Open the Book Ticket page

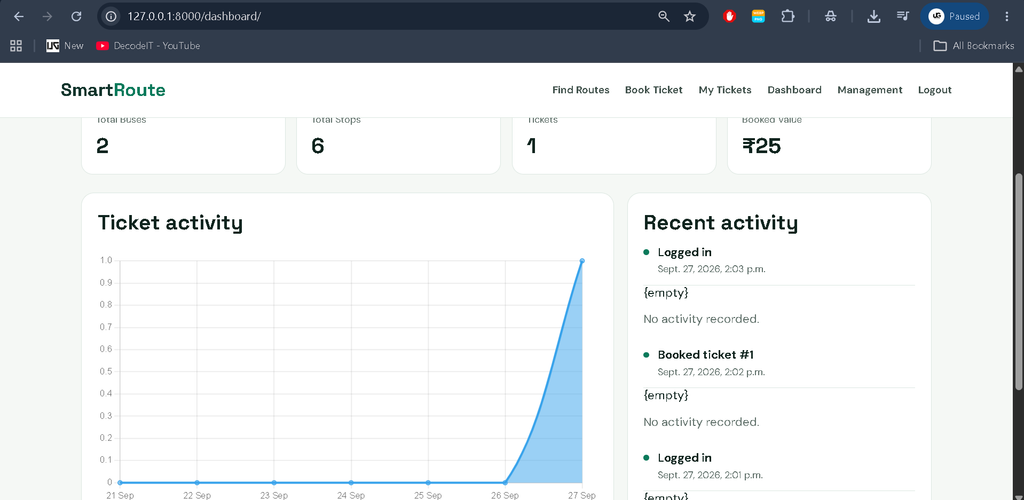click(654, 90)
